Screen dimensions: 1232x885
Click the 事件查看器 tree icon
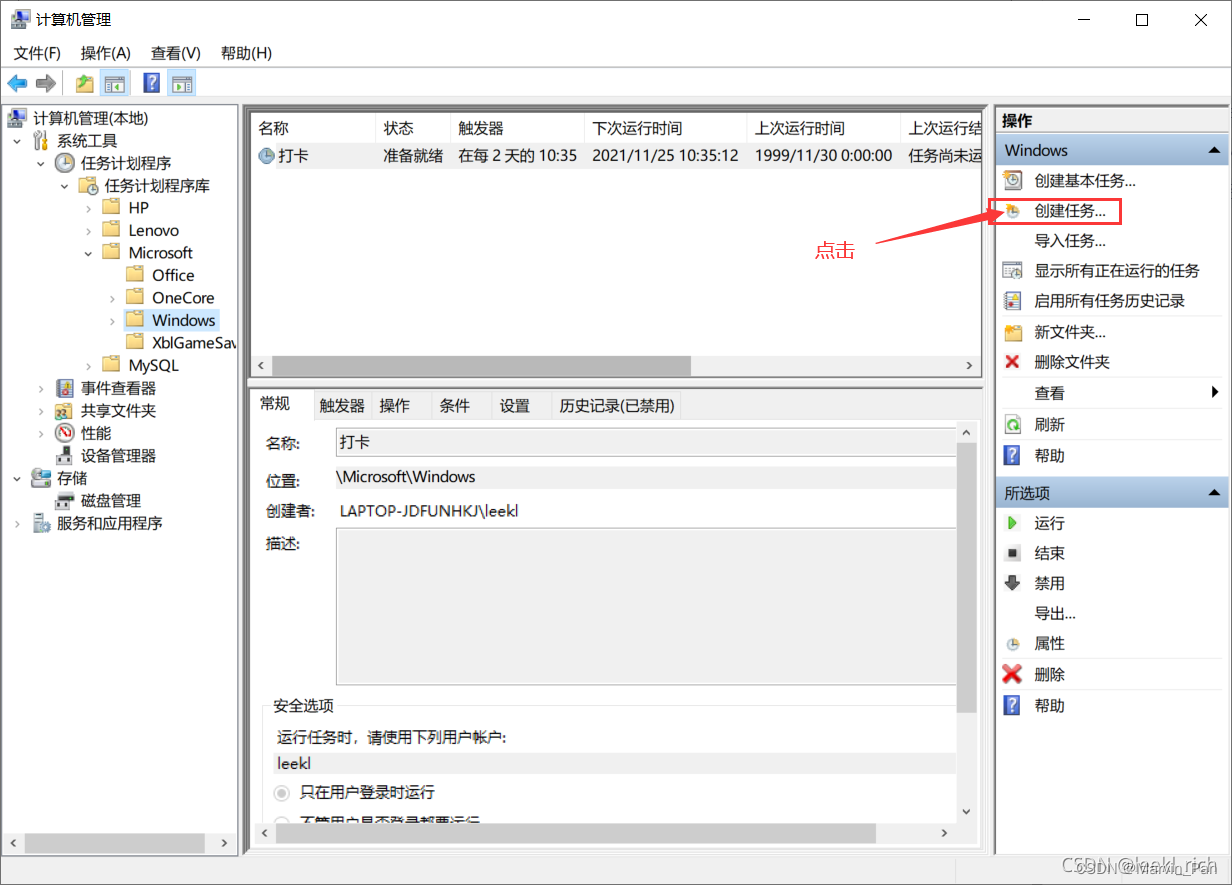pyautogui.click(x=65, y=388)
